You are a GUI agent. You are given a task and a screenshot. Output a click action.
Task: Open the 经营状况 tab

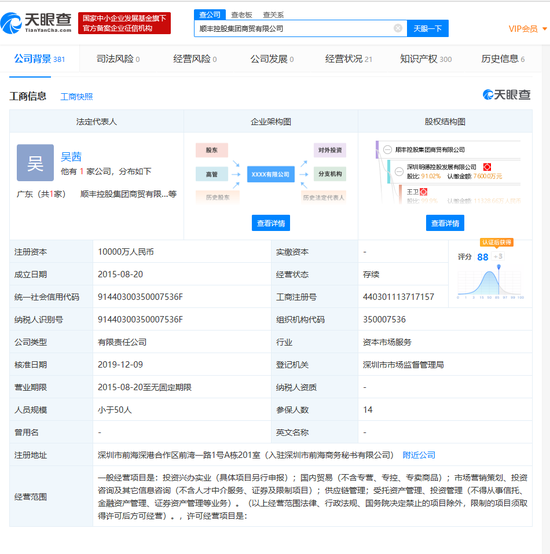[x=349, y=59]
